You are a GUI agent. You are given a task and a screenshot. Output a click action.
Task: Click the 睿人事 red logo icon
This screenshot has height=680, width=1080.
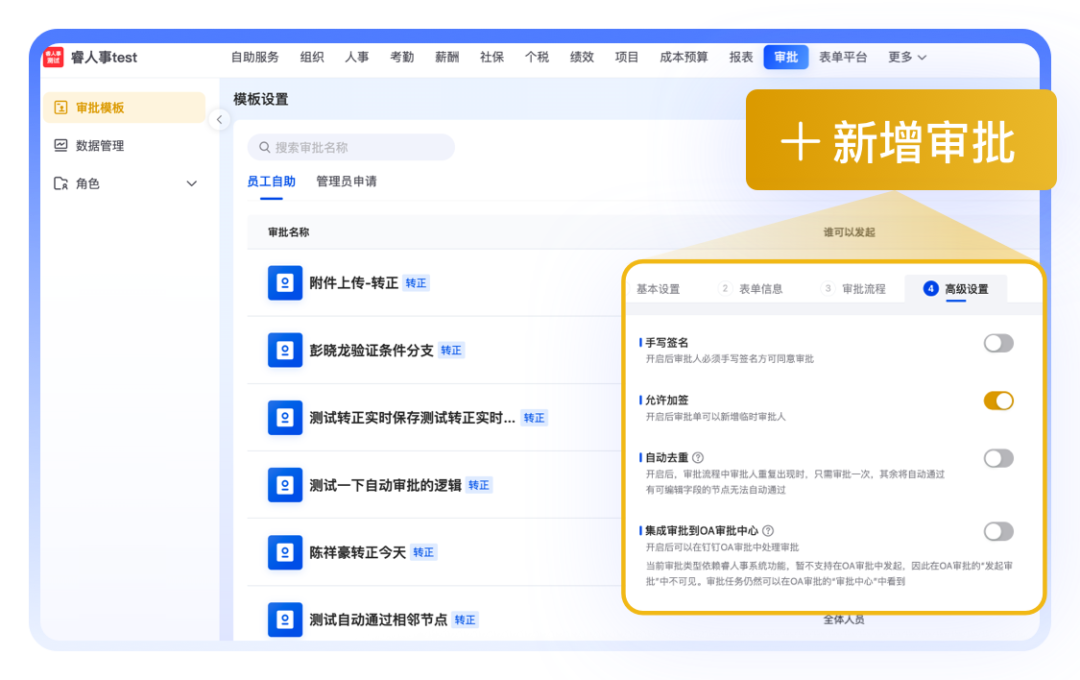click(53, 57)
